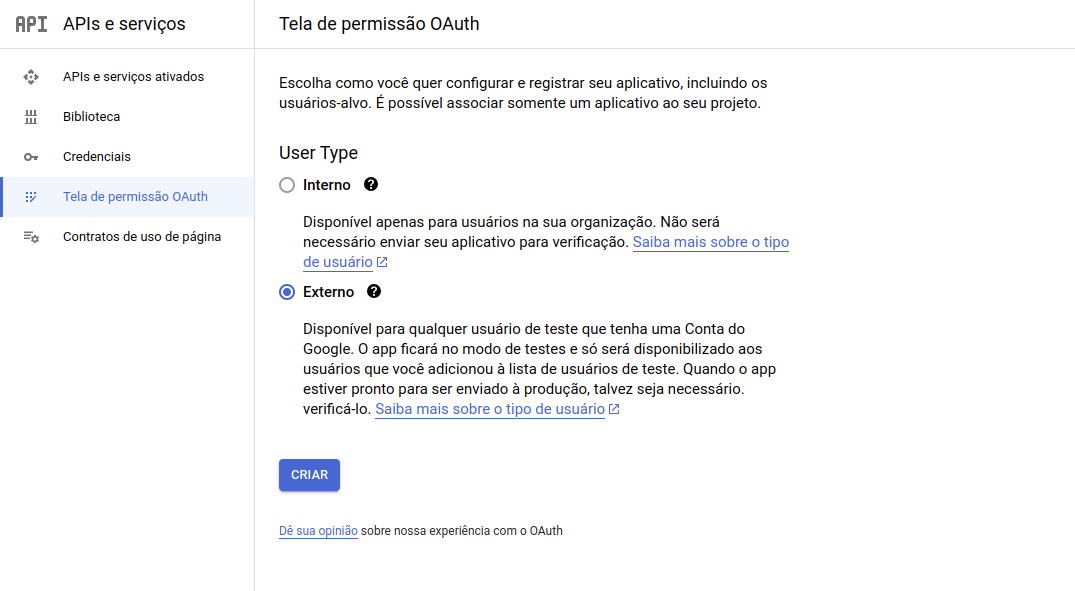Click the Interno option label
Image resolution: width=1075 pixels, height=591 pixels.
326,185
